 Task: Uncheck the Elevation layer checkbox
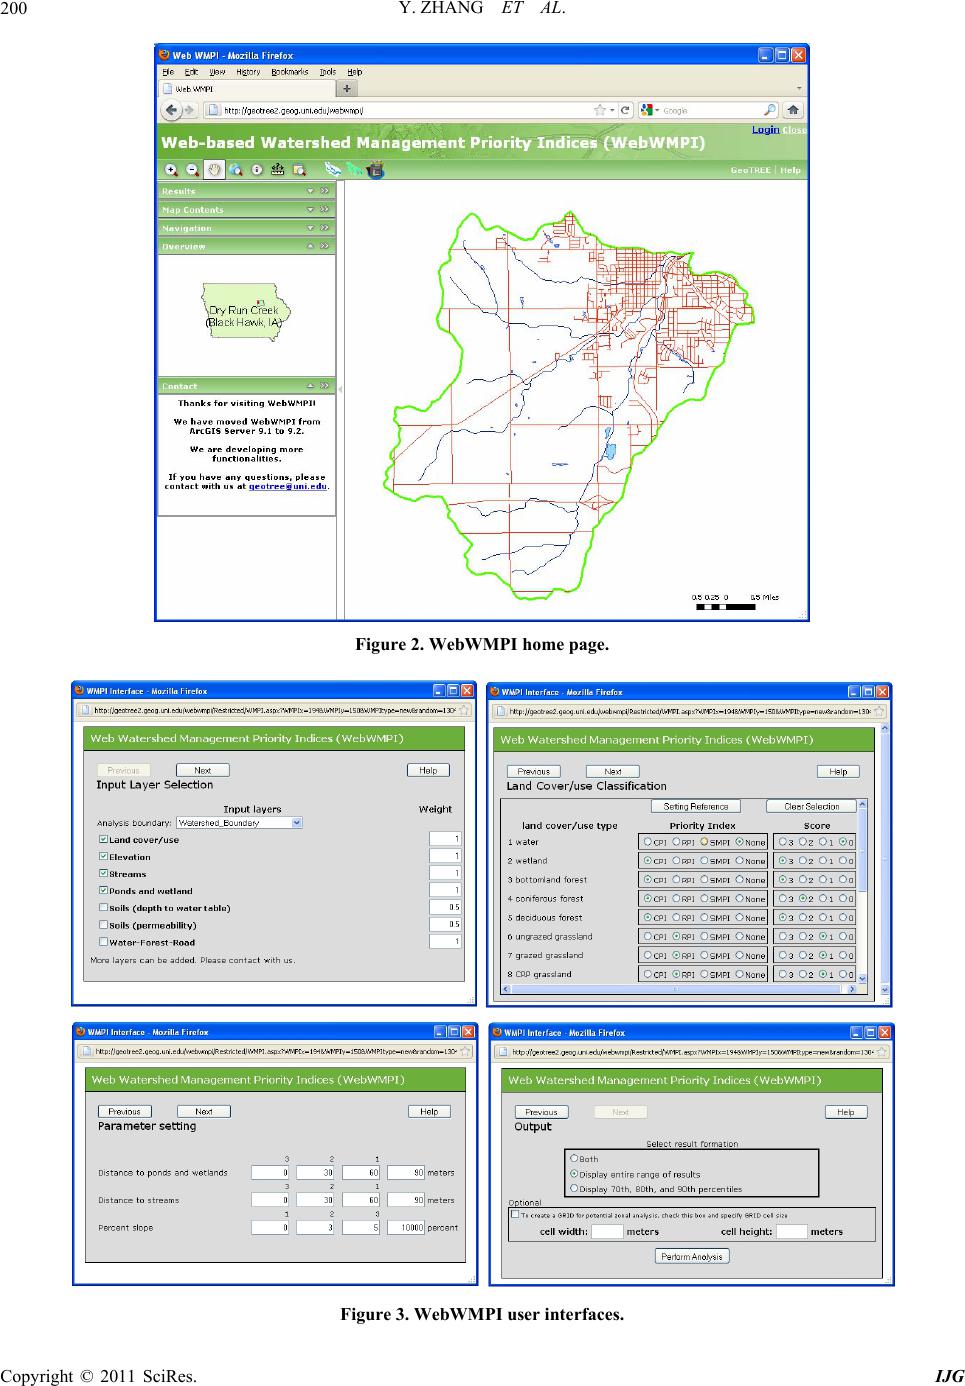[103, 857]
